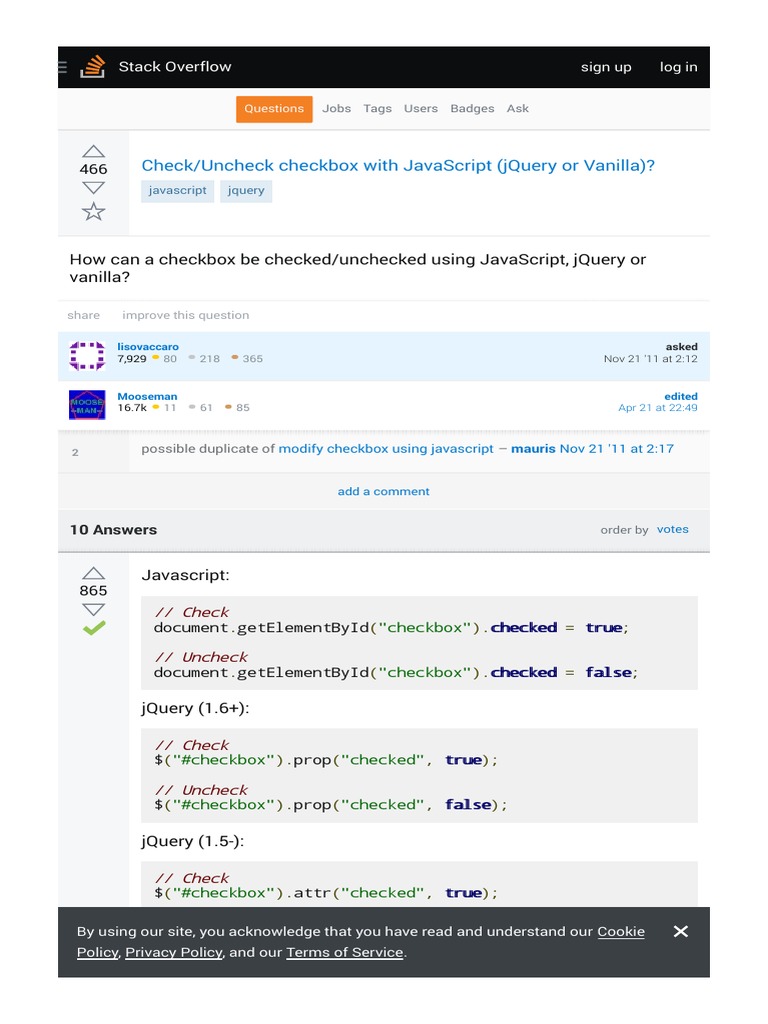The image size is (768, 1024).
Task: Click the sign up button
Action: tap(606, 67)
